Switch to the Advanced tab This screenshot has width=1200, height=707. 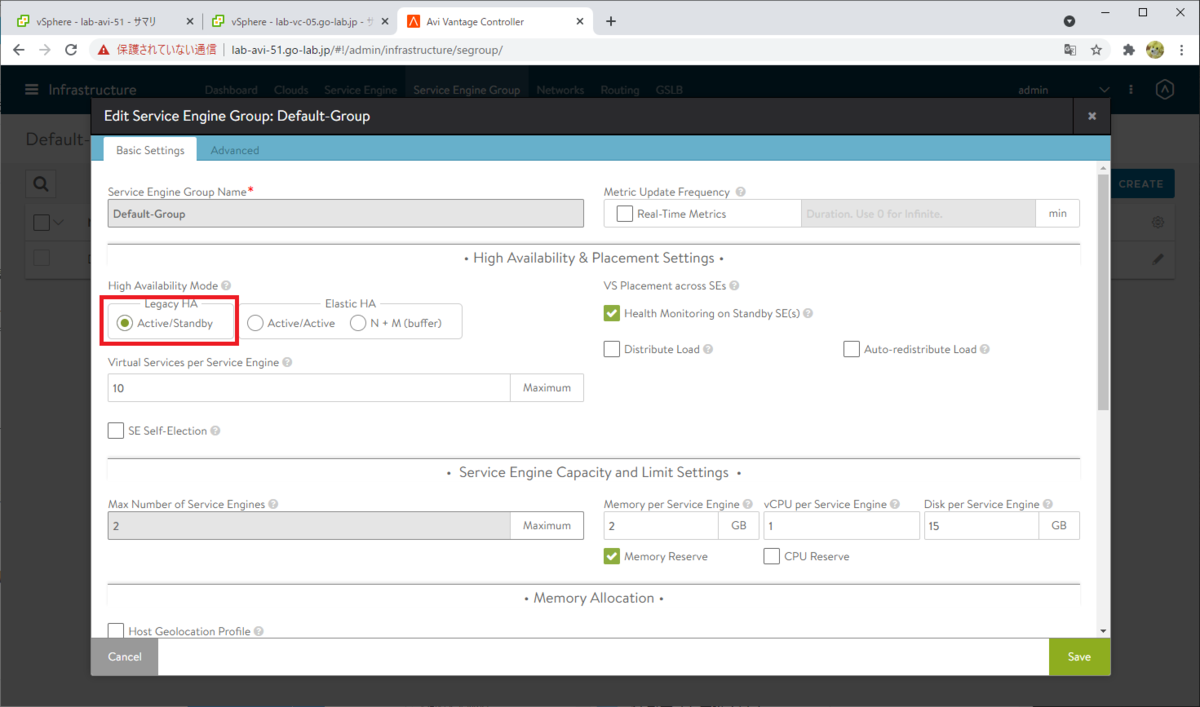click(x=235, y=150)
